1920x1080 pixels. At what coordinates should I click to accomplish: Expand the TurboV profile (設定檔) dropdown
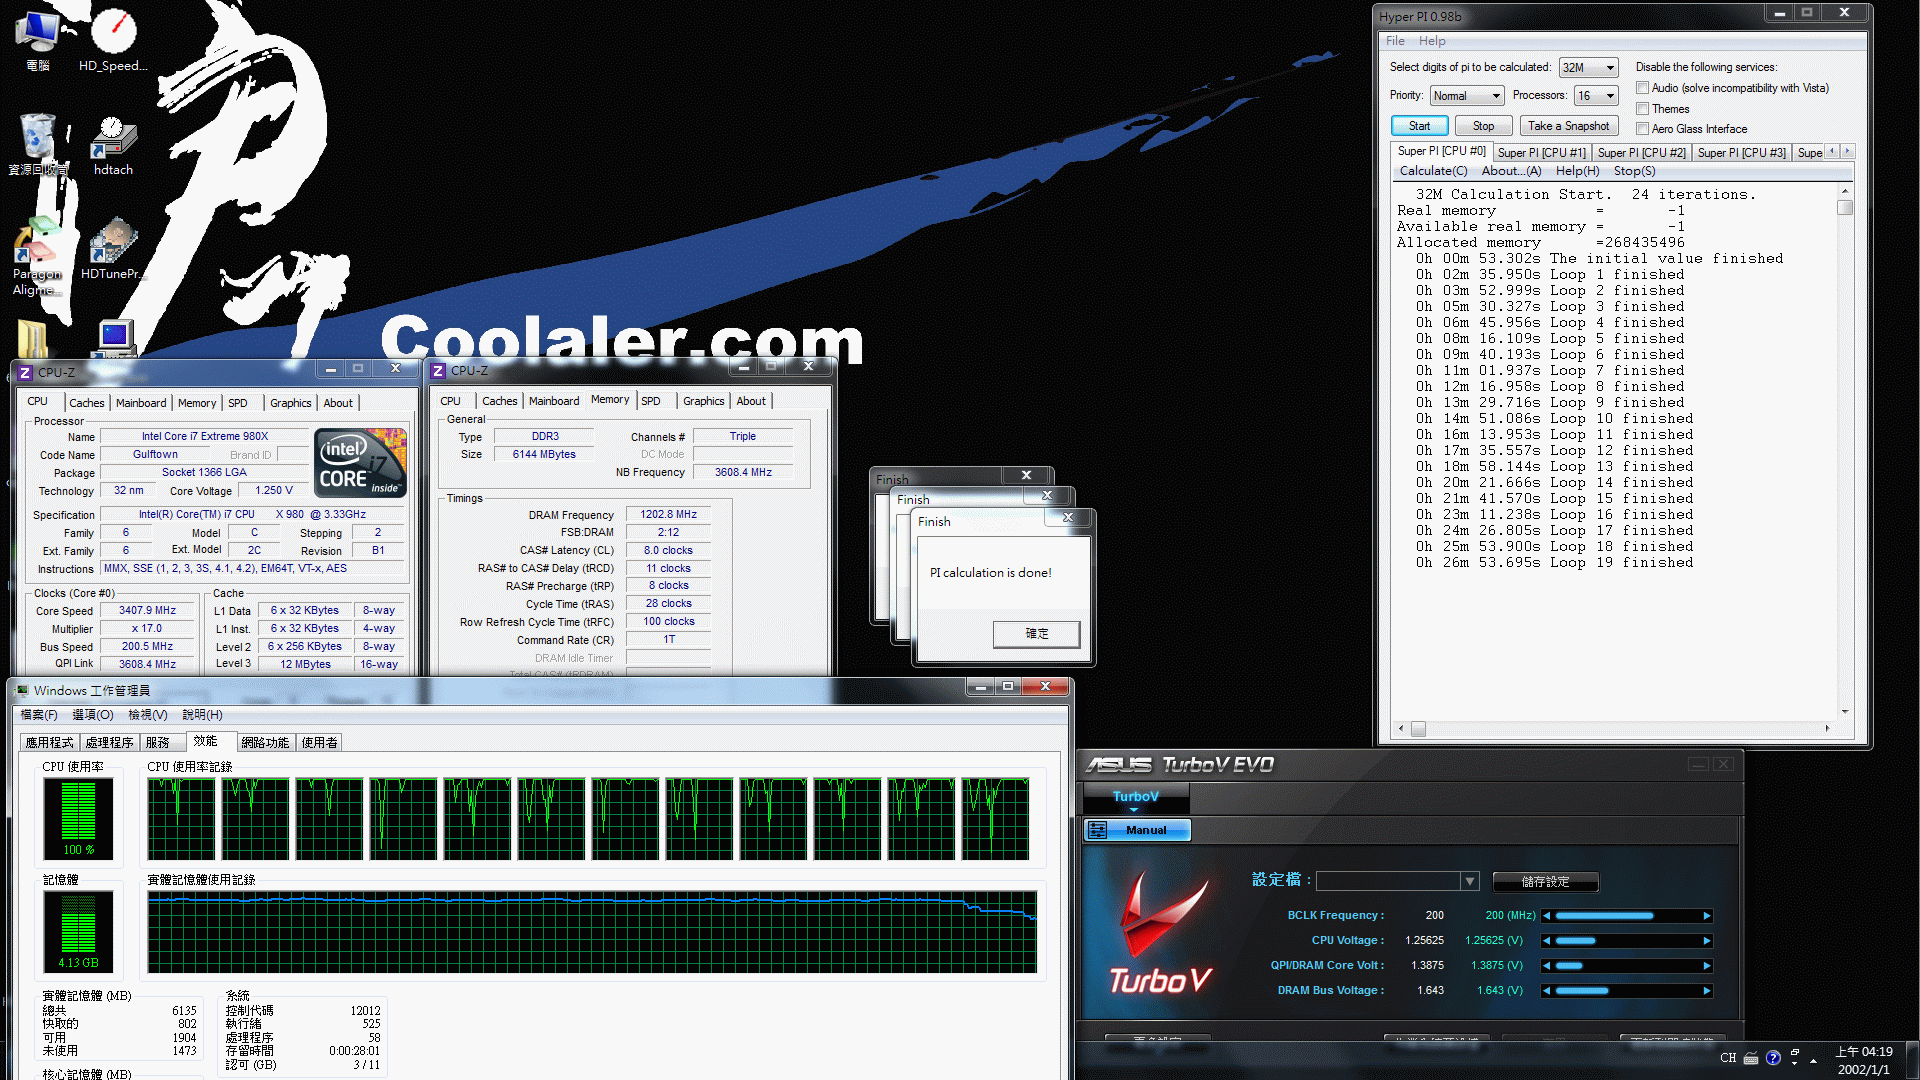pyautogui.click(x=1469, y=881)
